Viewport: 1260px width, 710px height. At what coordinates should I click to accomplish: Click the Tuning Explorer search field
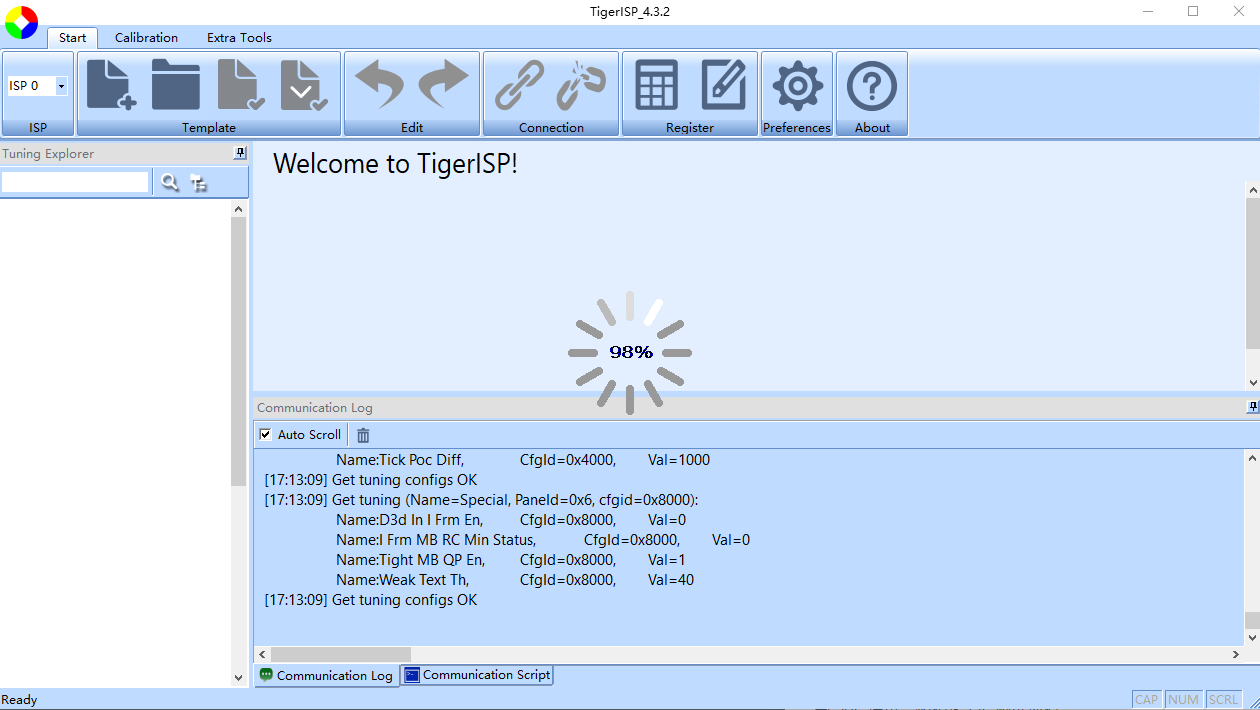coord(75,182)
